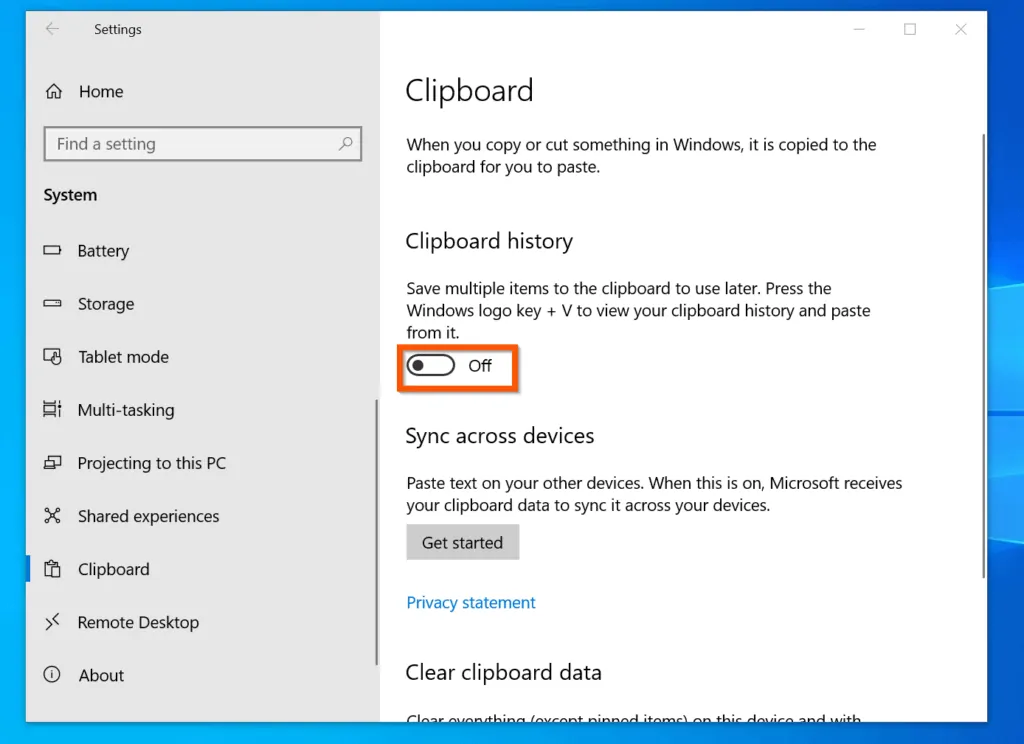The height and width of the screenshot is (744, 1024).
Task: Maximize the Settings window
Action: pyautogui.click(x=909, y=29)
